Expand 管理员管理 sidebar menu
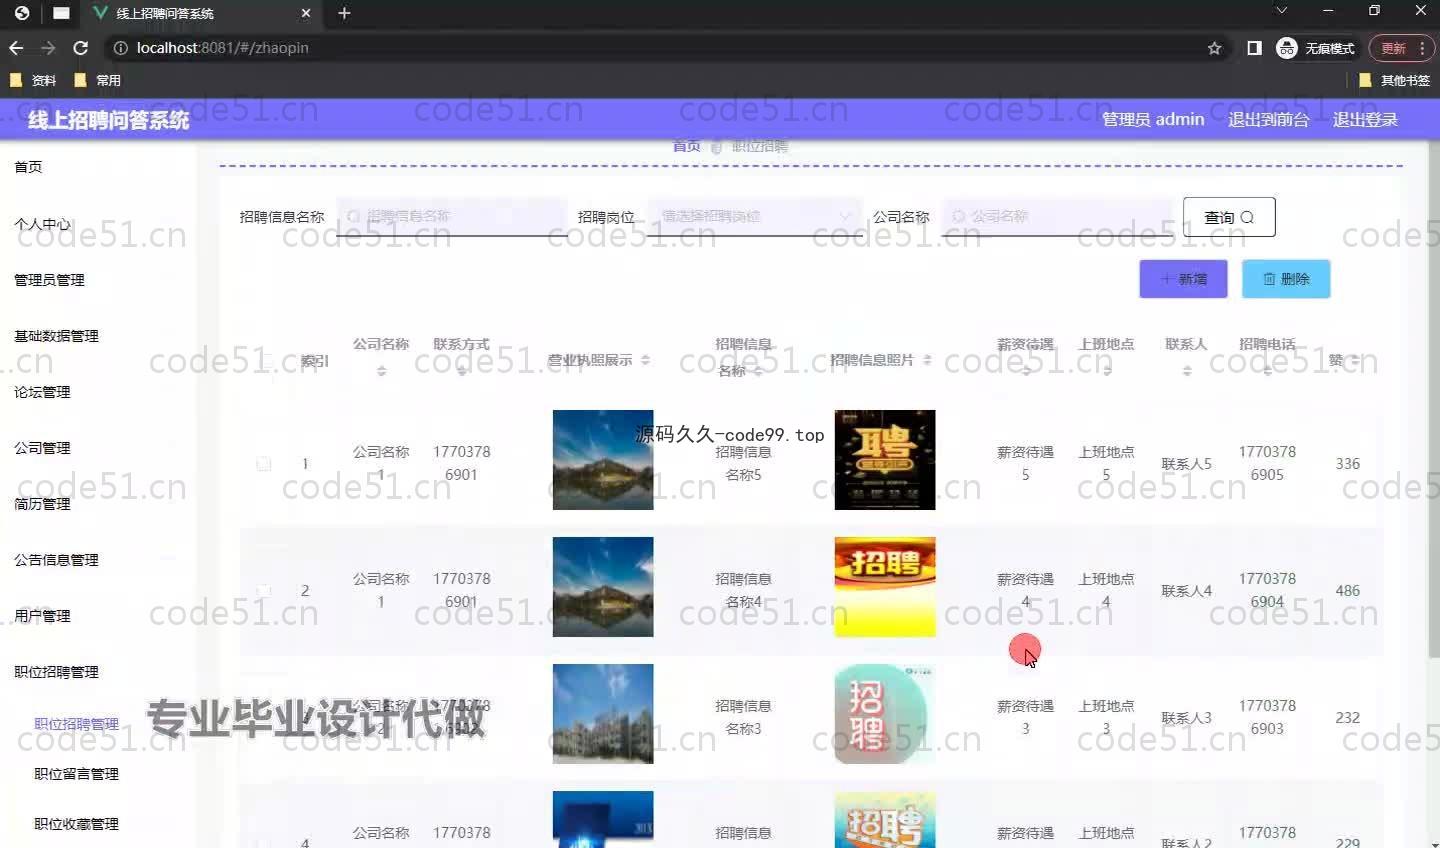The image size is (1440, 848). tap(49, 280)
